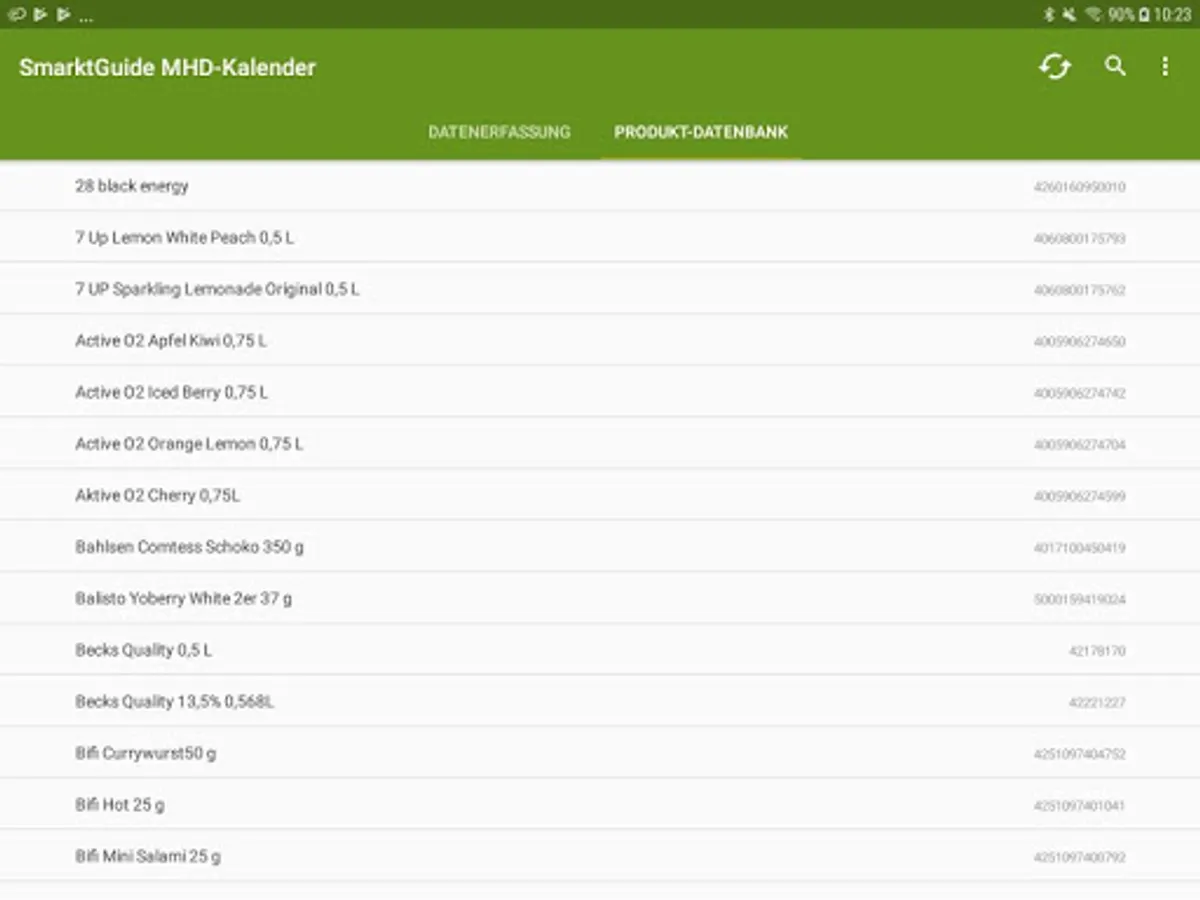Open the three-dot overflow menu
Viewport: 1200px width, 900px height.
pos(1165,67)
